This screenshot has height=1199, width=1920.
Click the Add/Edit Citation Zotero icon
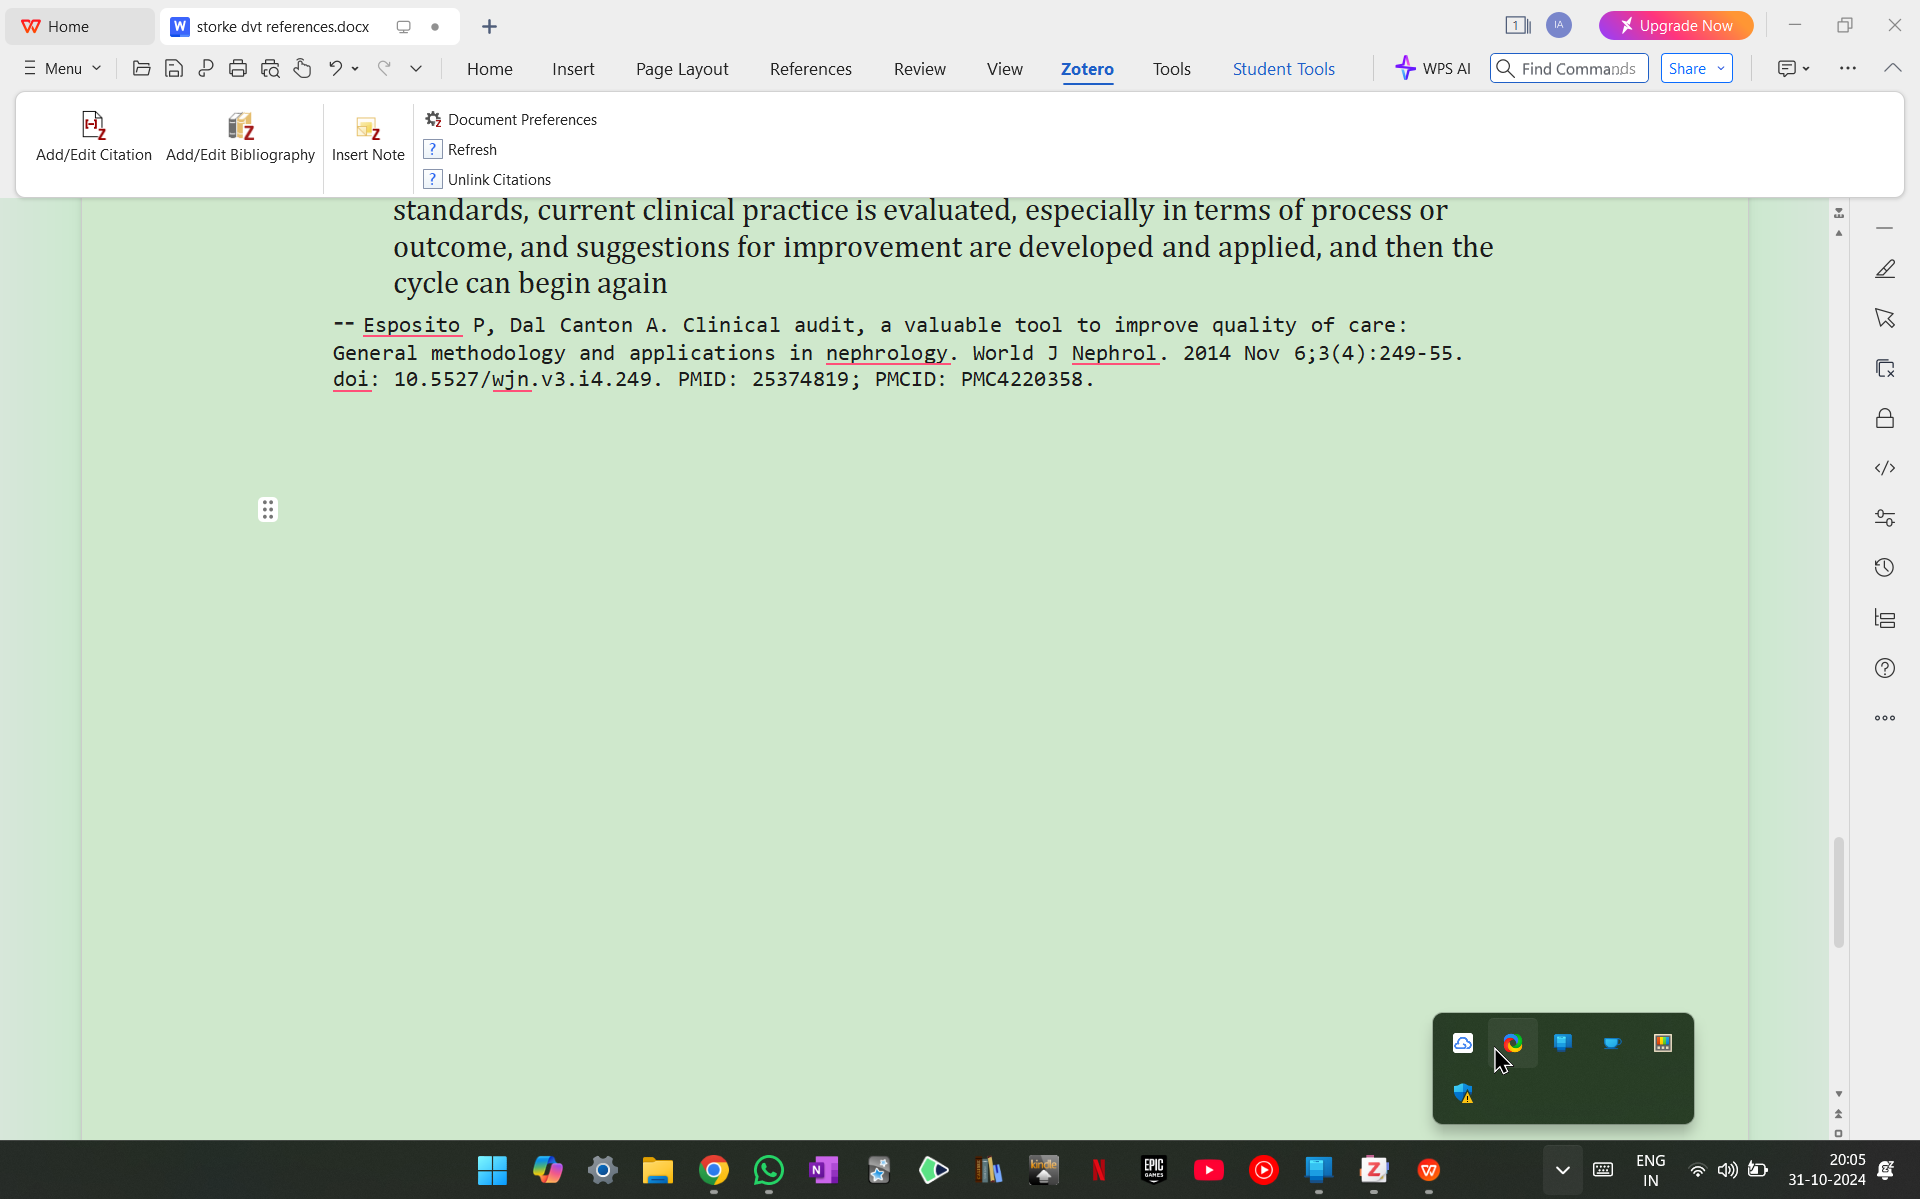[93, 127]
